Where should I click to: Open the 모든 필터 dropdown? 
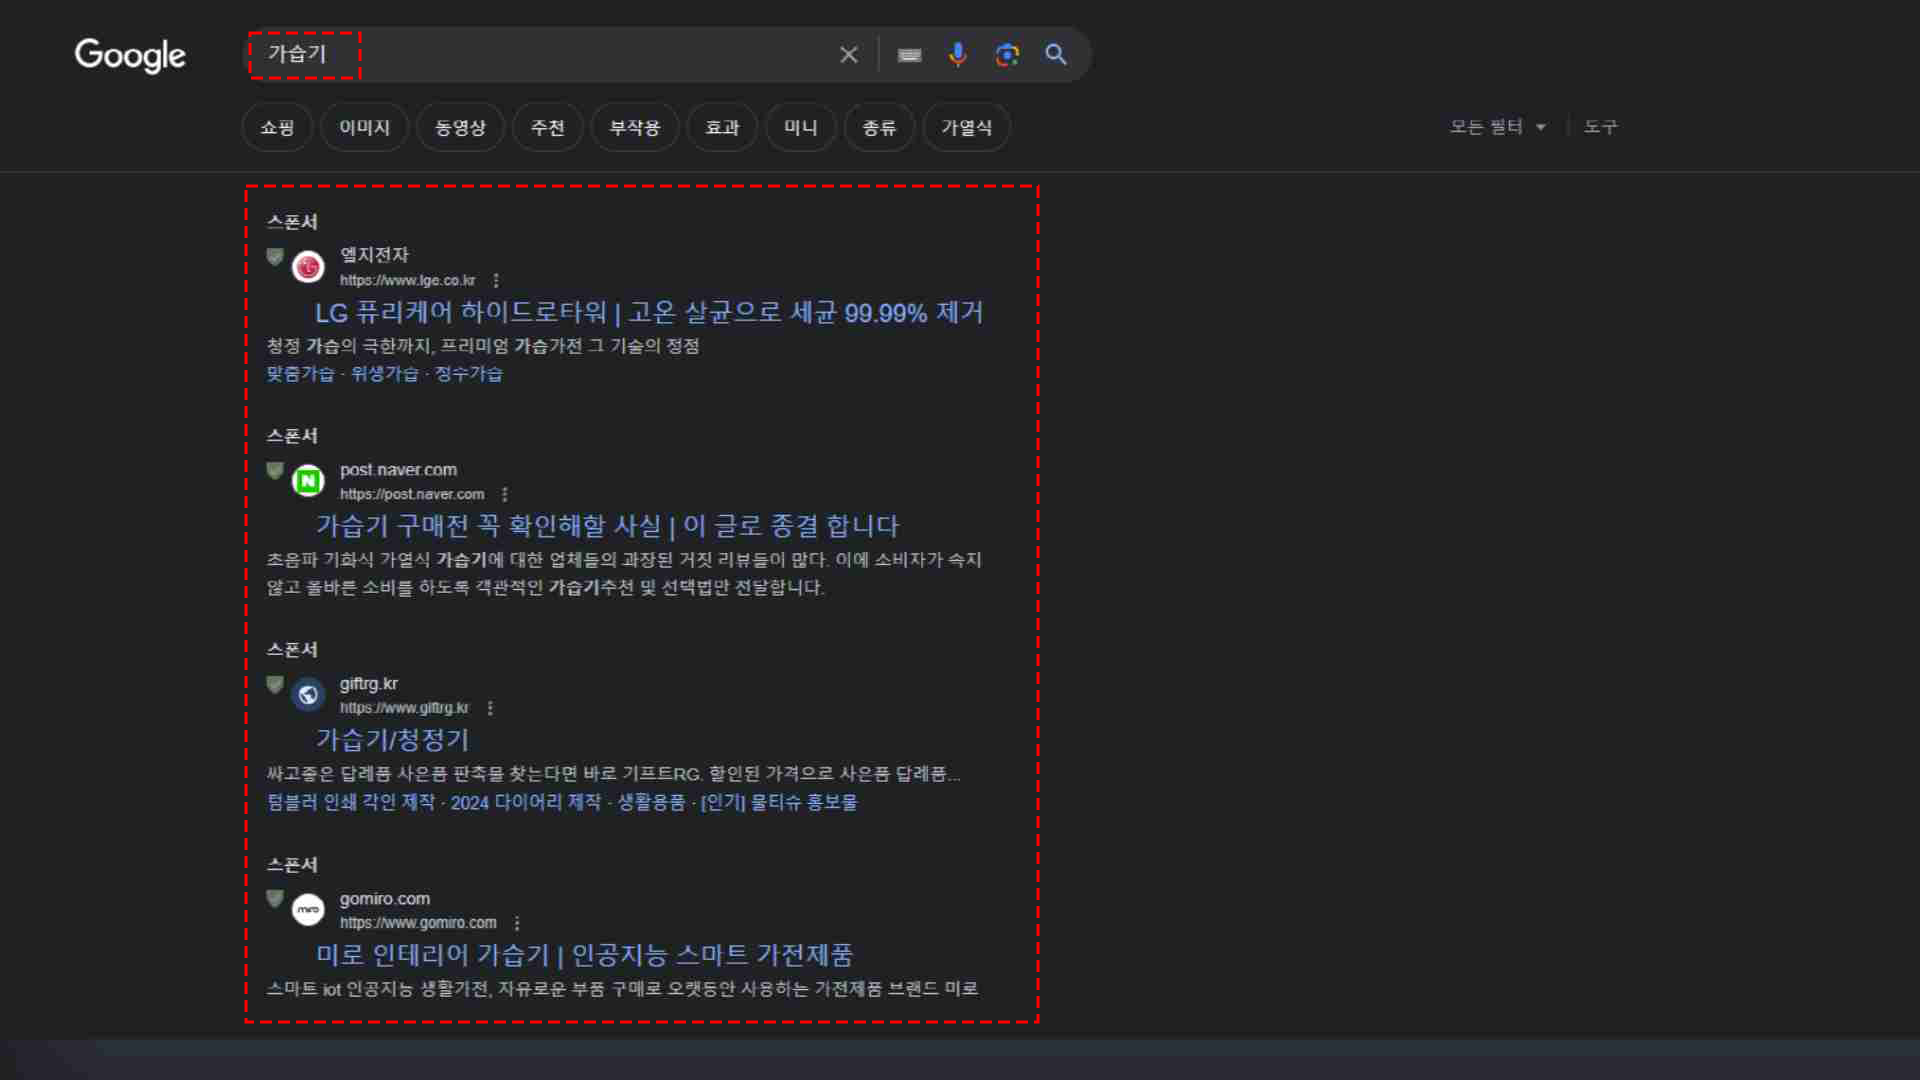point(1496,127)
